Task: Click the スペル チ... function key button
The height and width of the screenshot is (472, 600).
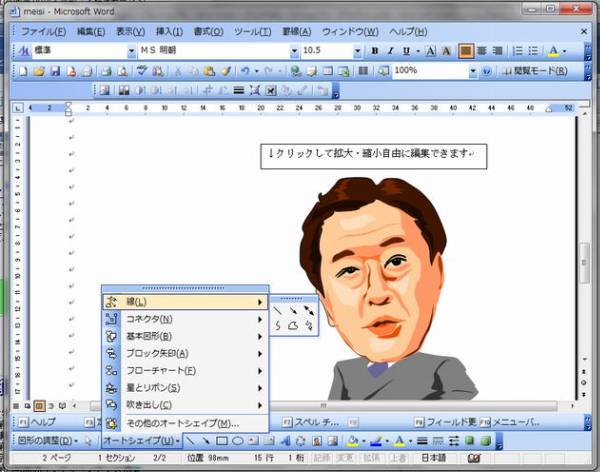Action: click(311, 422)
